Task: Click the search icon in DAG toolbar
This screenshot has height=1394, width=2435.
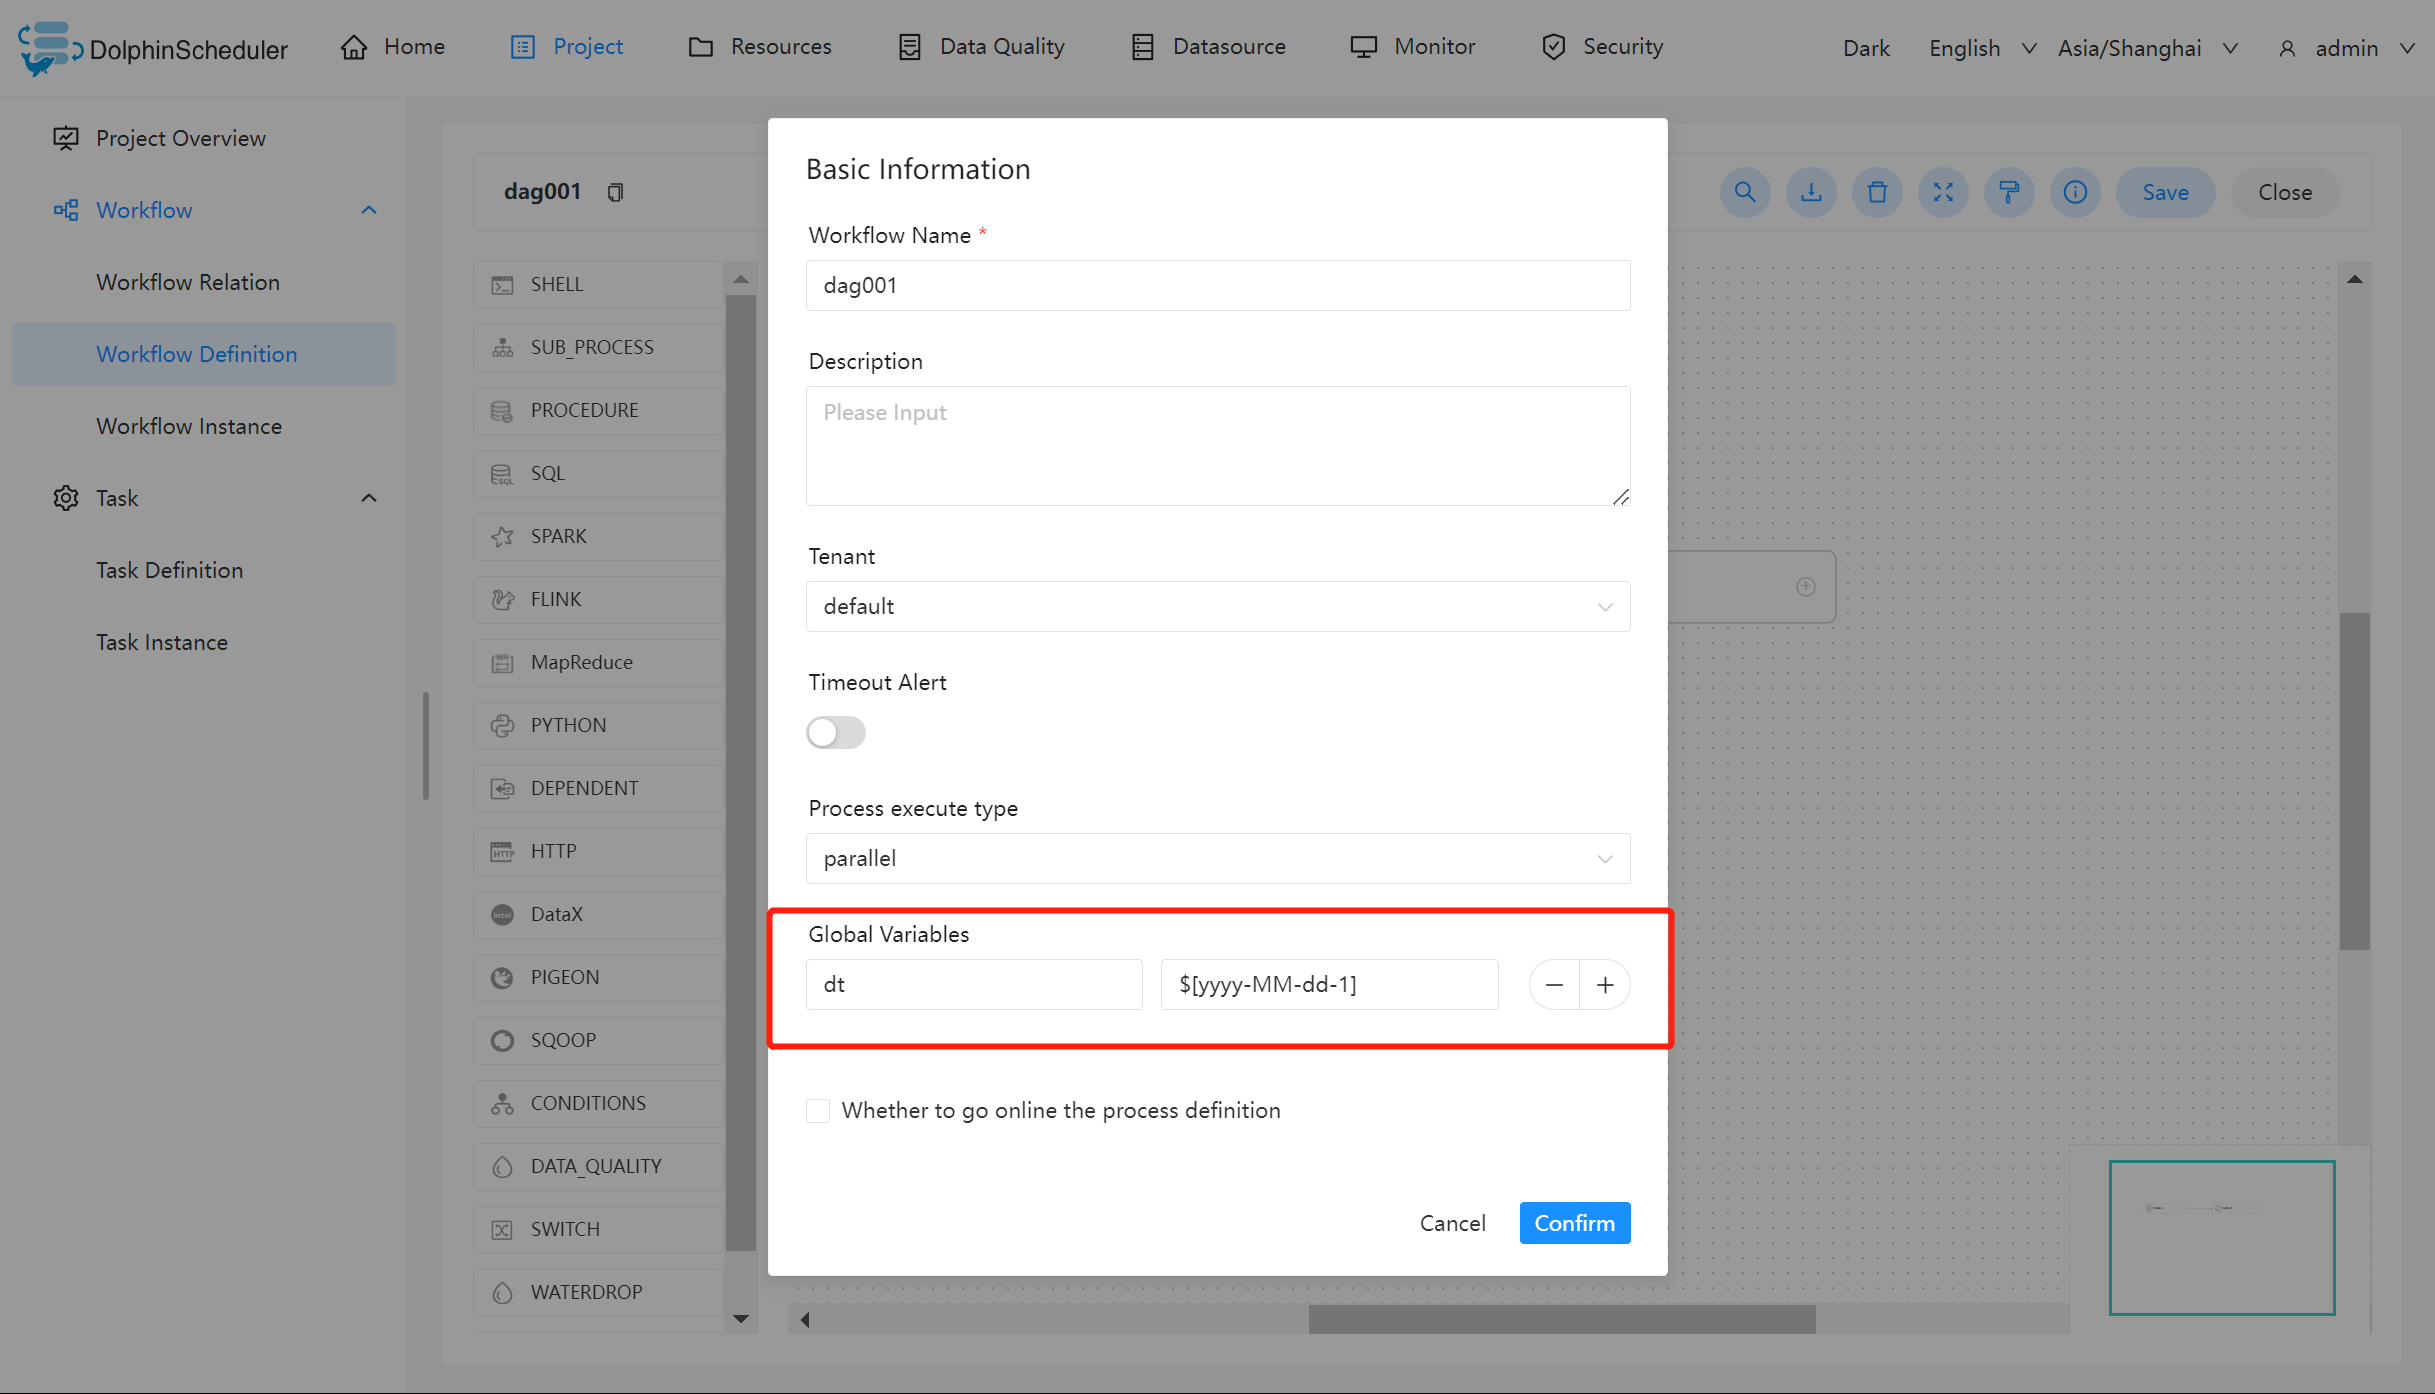Action: tap(1745, 192)
